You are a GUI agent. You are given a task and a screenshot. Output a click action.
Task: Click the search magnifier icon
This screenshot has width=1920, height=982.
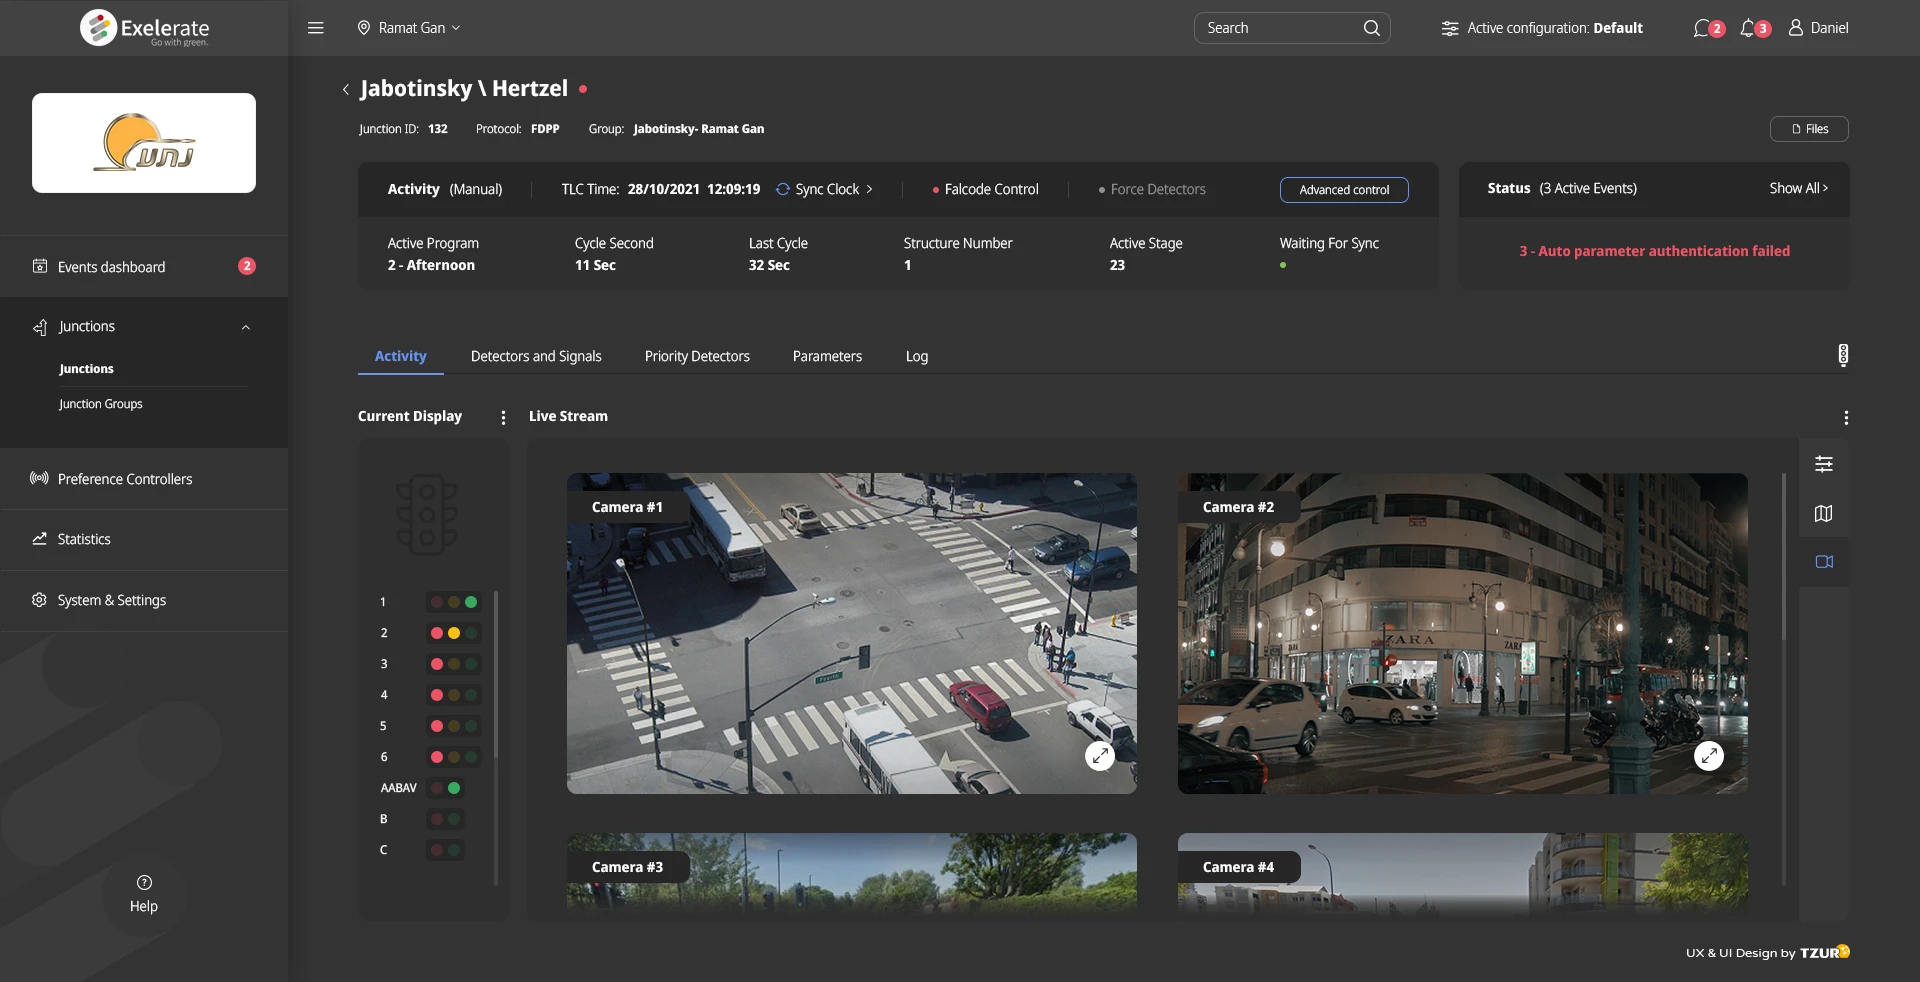[x=1372, y=28]
